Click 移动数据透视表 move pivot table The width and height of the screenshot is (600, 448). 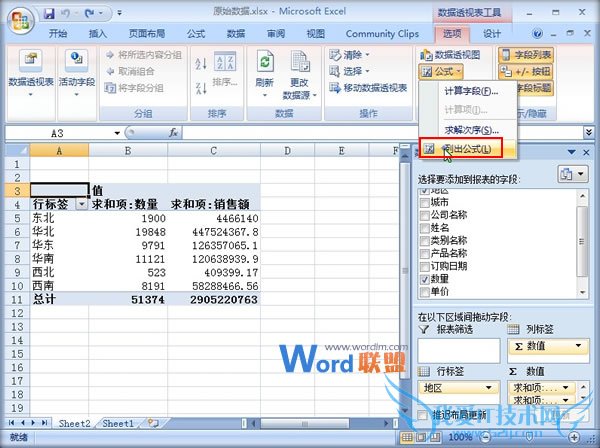pos(368,88)
